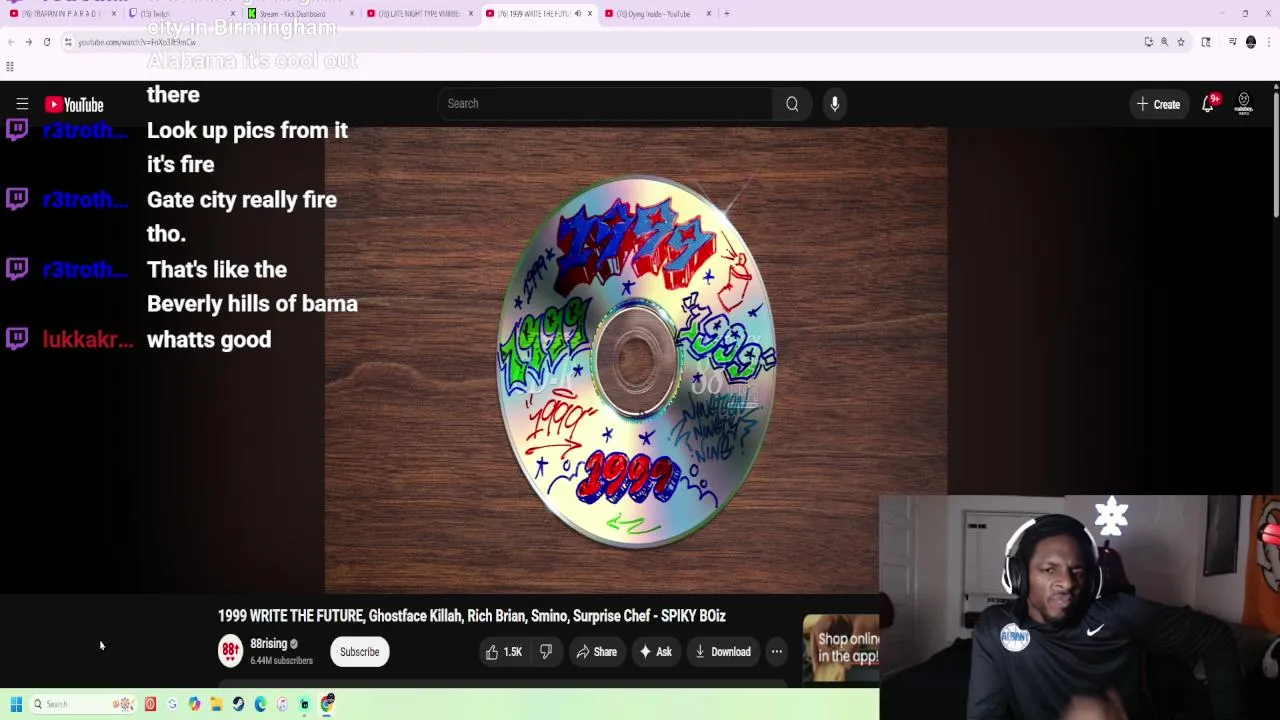
Task: Share the video
Action: (596, 652)
